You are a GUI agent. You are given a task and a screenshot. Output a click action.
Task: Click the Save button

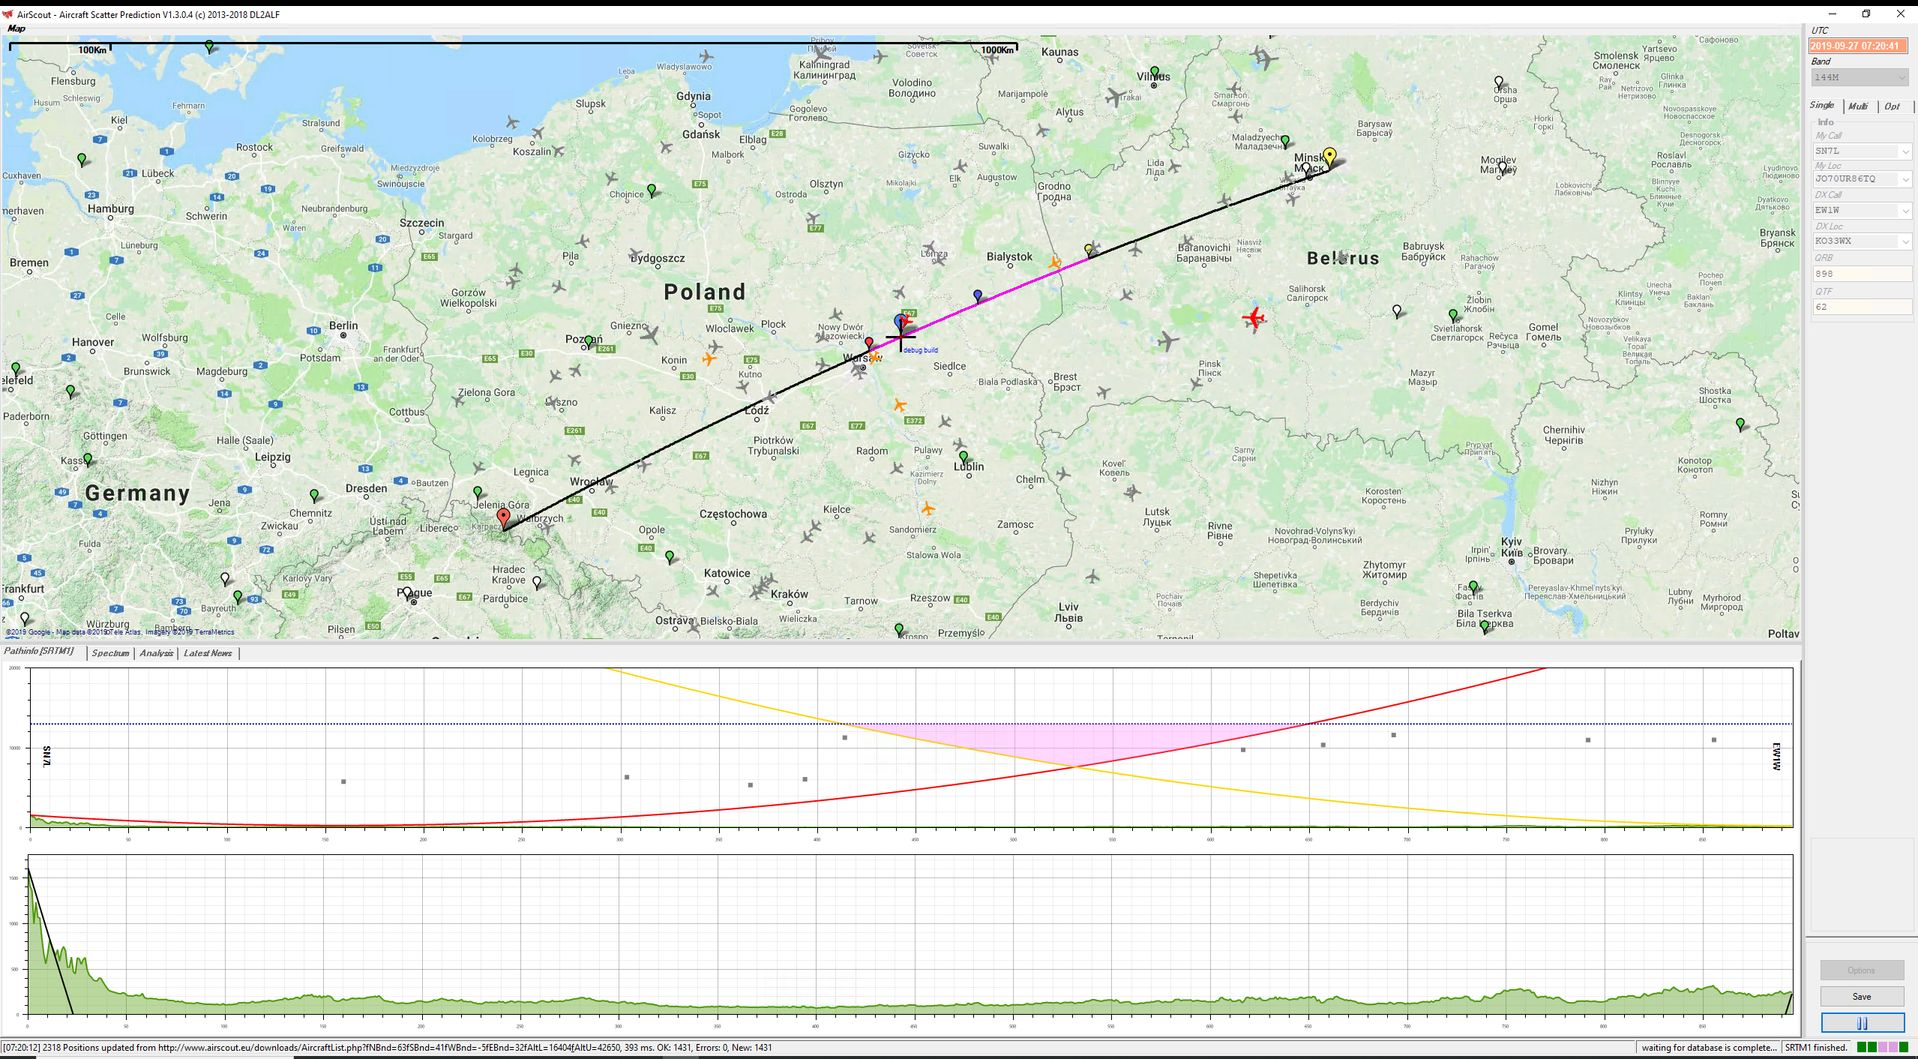pyautogui.click(x=1861, y=996)
